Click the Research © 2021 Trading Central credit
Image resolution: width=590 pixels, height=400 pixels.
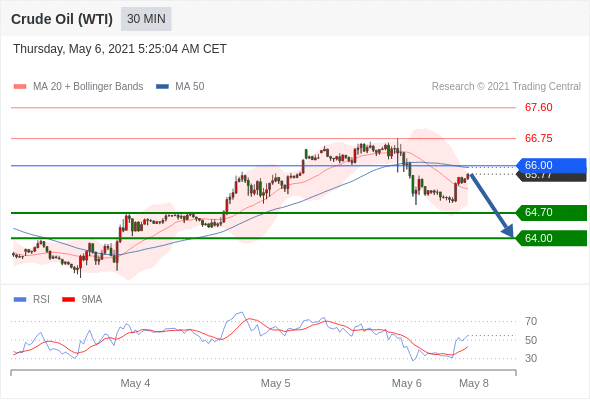point(506,87)
